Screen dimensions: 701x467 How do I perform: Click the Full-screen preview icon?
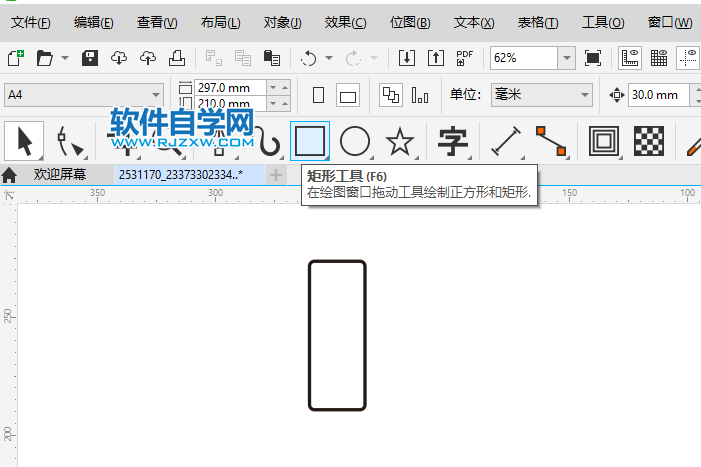tap(593, 58)
